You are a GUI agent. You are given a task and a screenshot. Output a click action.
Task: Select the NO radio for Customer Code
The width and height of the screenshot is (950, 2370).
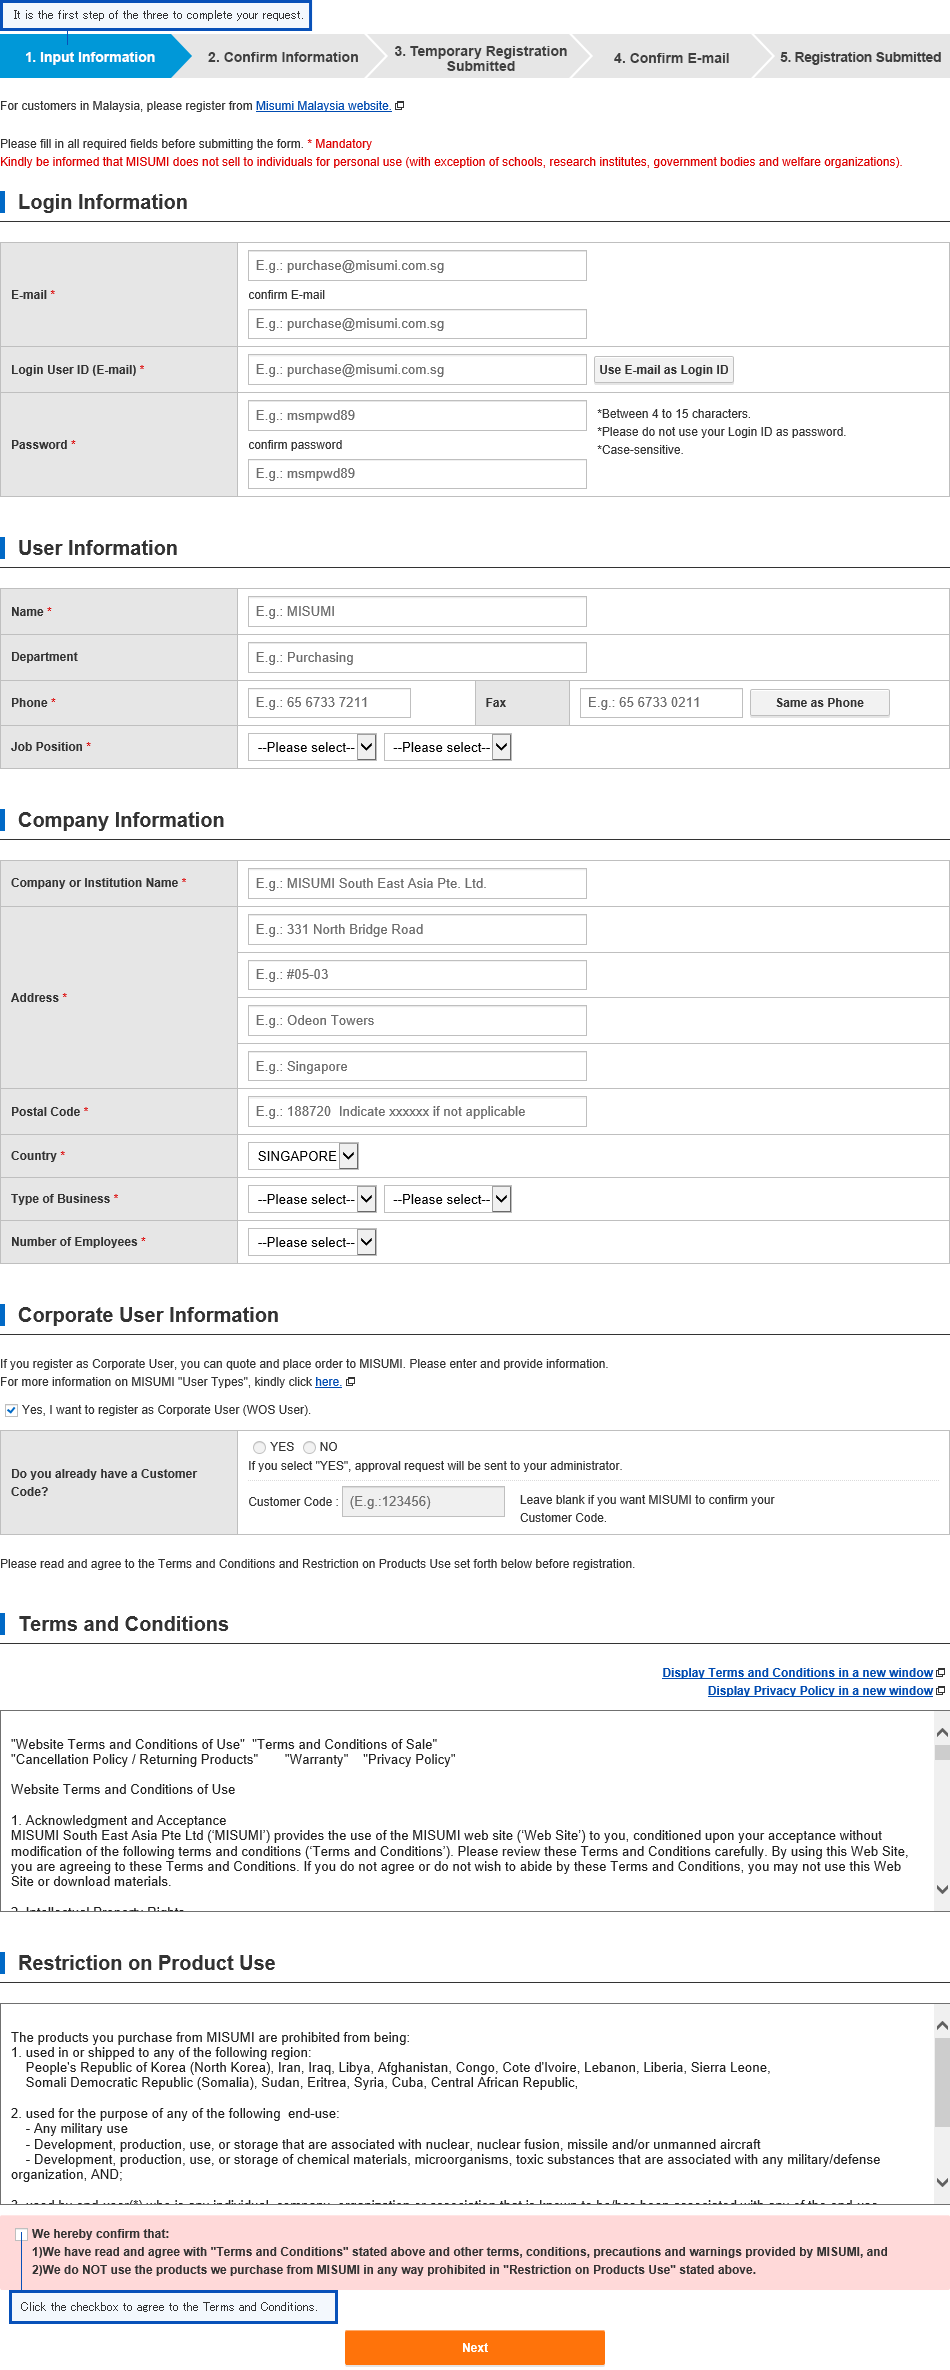(x=309, y=1447)
